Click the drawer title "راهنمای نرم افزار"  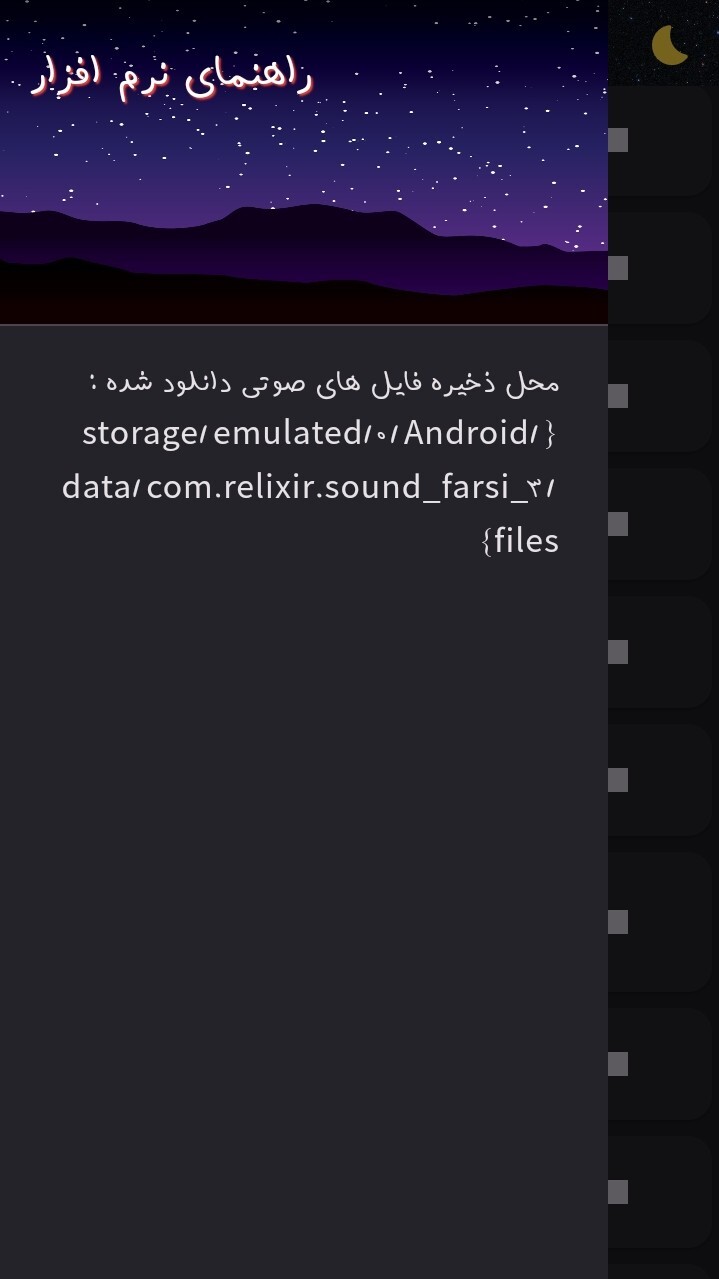click(173, 78)
